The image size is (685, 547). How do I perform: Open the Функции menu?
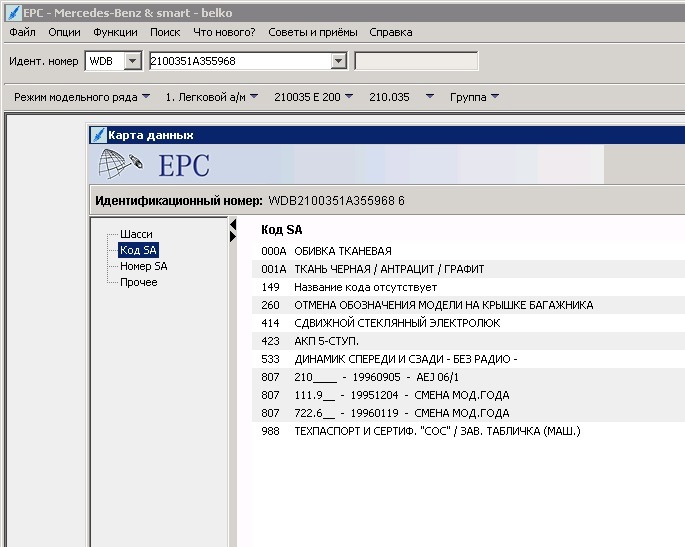(115, 32)
